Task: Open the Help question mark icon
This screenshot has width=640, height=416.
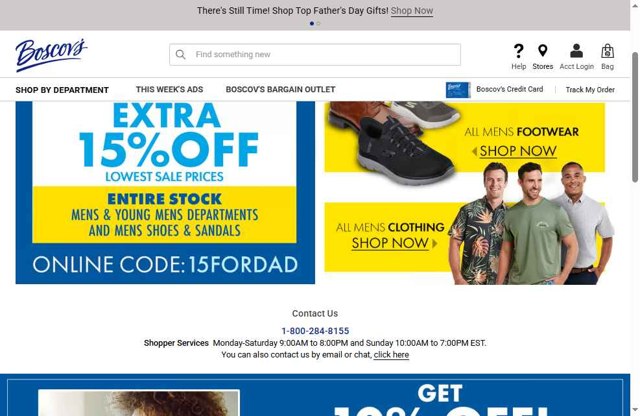Action: 518,51
